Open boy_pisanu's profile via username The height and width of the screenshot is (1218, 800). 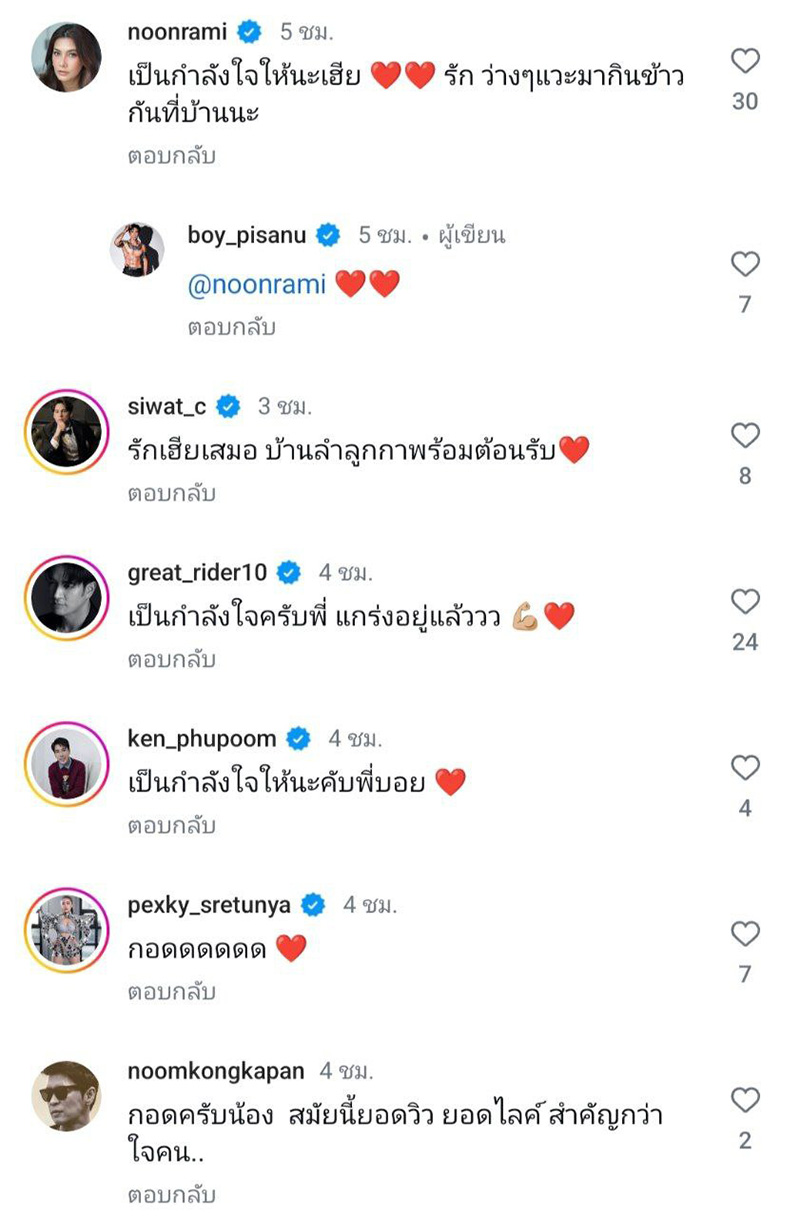(x=245, y=235)
